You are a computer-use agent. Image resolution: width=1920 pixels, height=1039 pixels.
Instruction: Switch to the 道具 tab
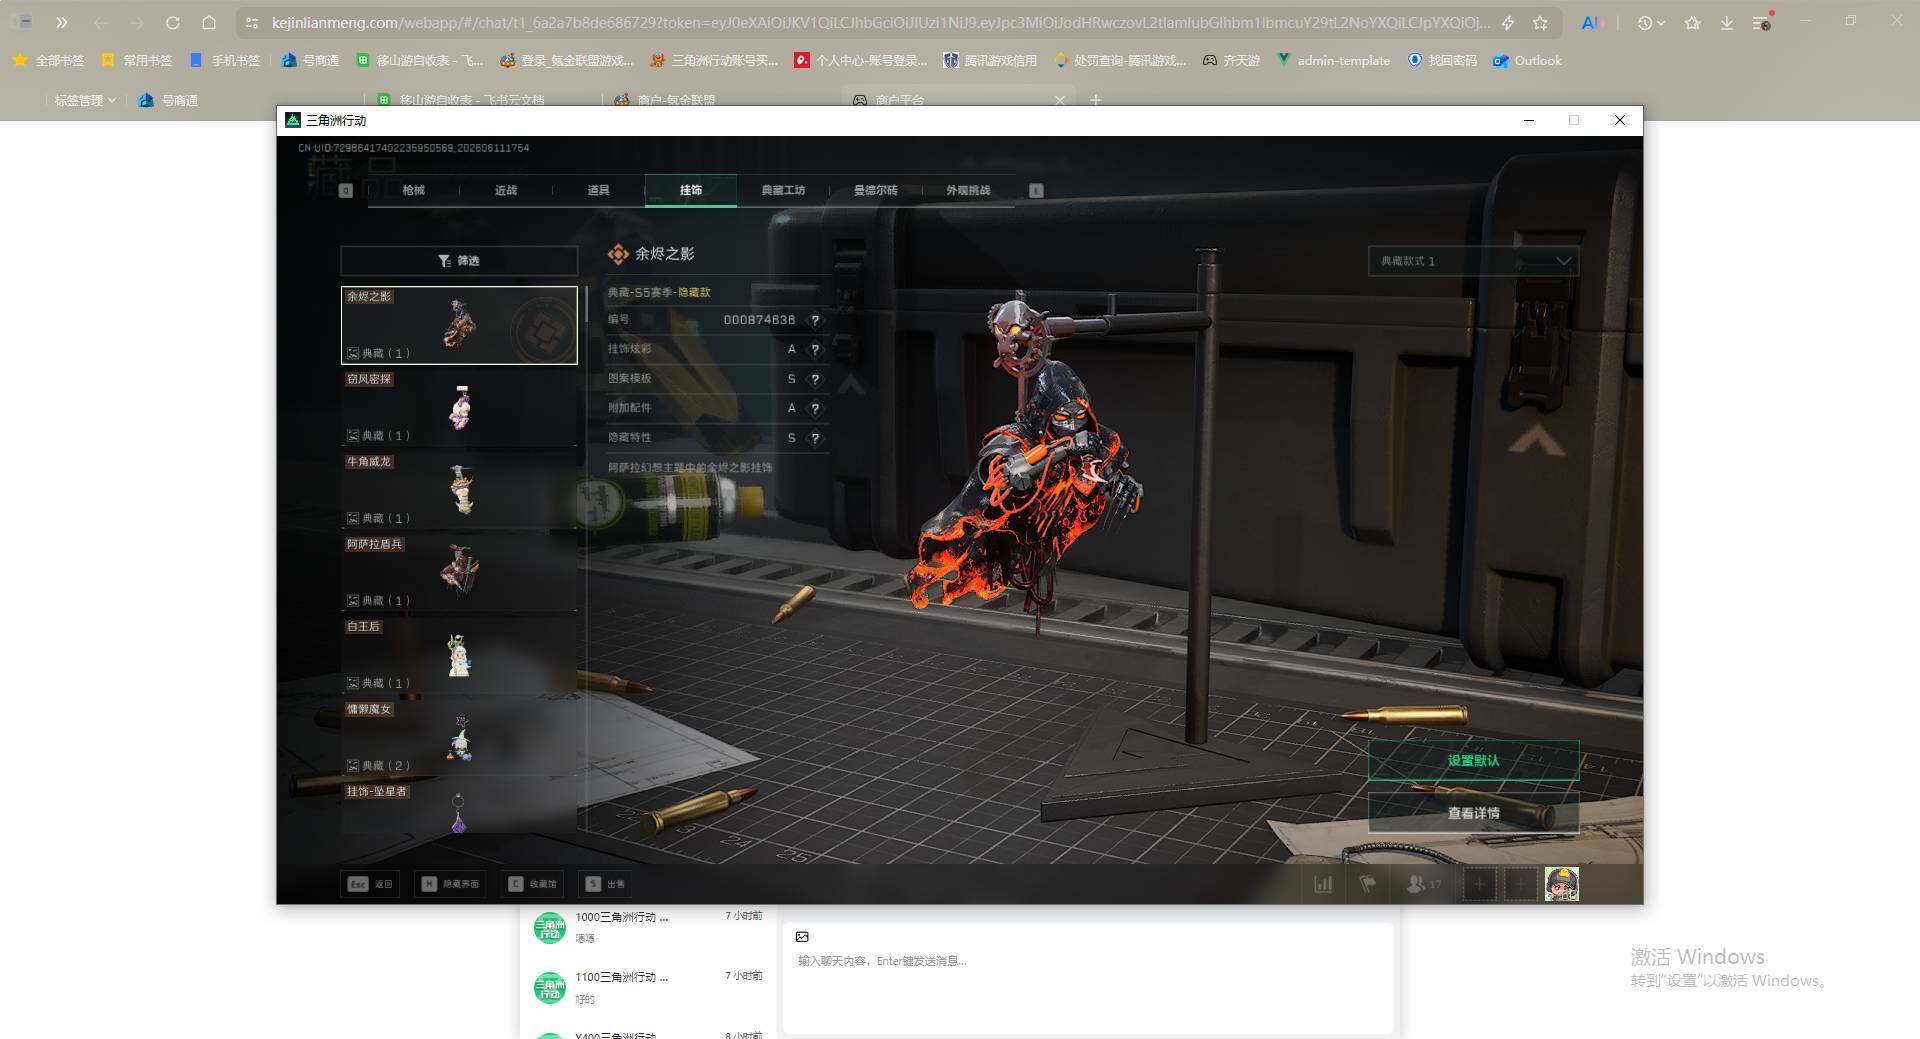point(598,190)
